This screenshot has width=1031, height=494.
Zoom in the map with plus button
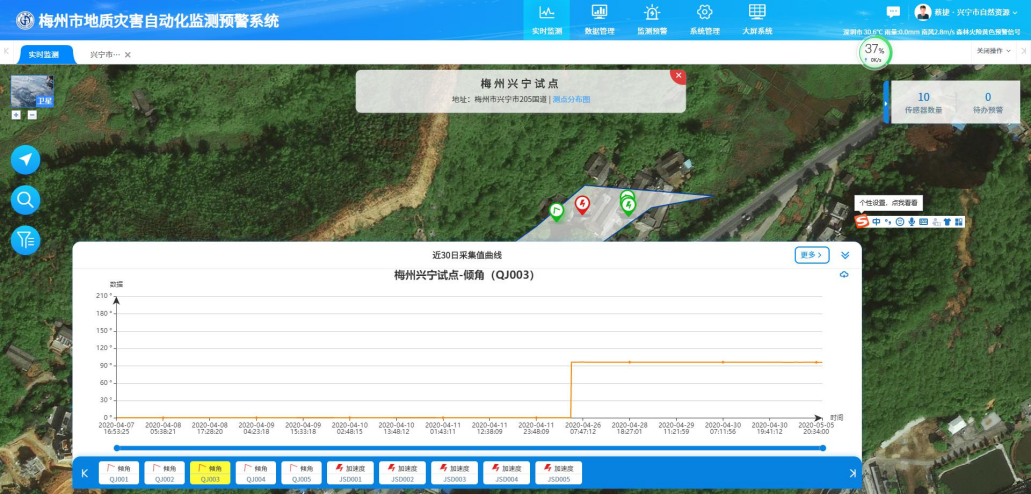click(16, 115)
